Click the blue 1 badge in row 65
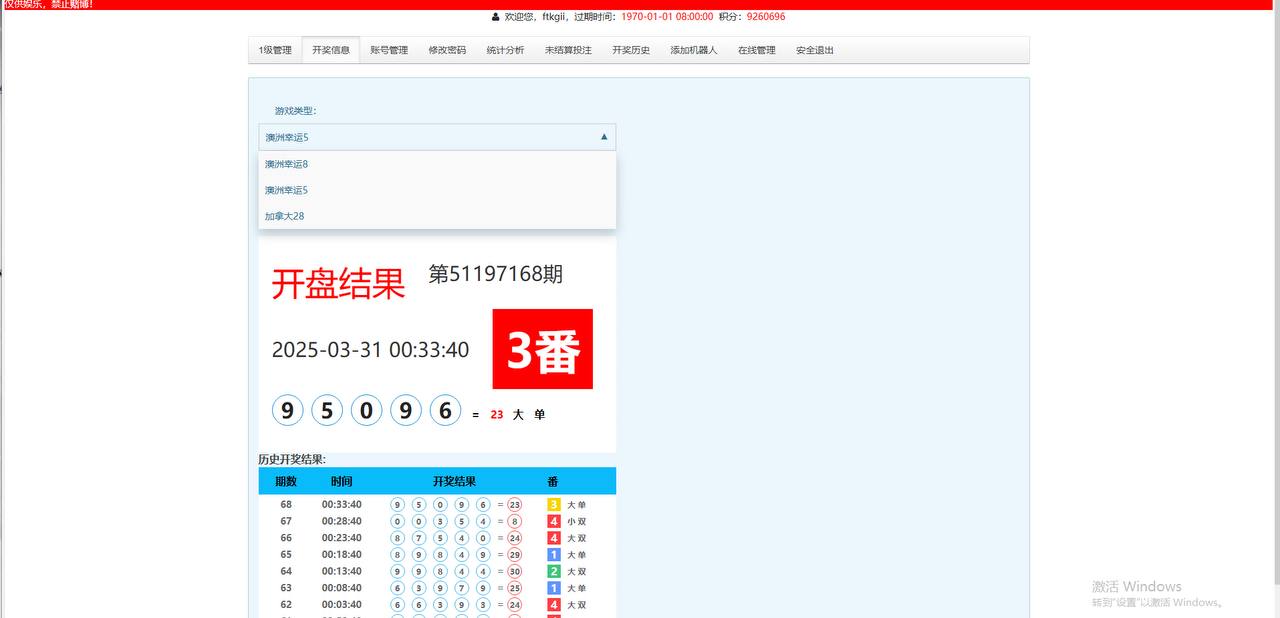Viewport: 1280px width, 618px height. 554,555
